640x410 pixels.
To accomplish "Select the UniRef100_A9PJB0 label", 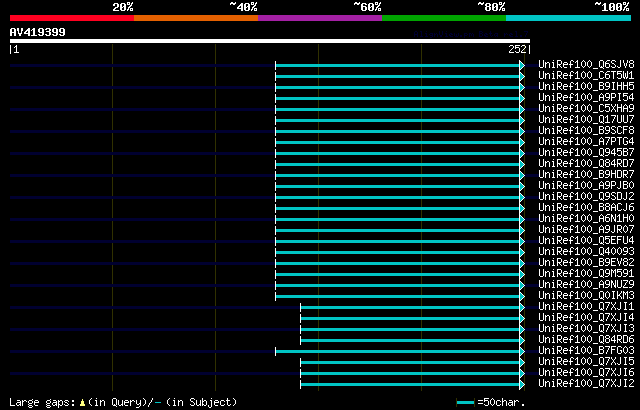I will [586, 186].
